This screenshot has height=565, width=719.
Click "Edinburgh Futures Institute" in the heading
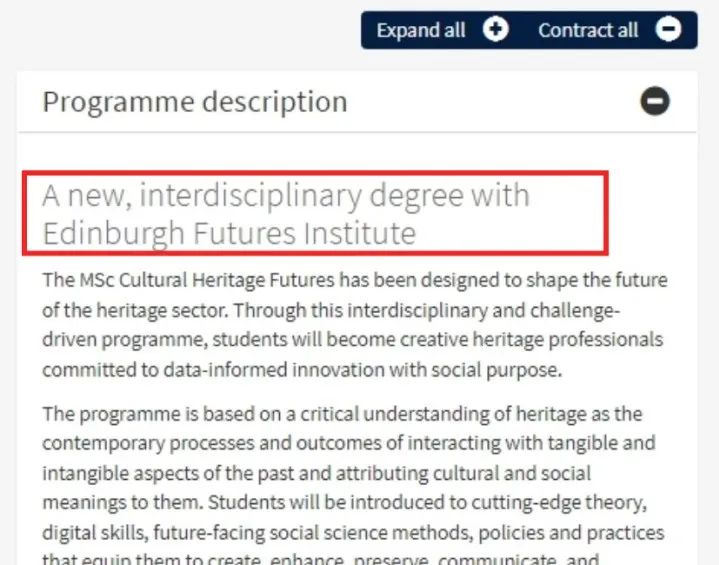coord(228,233)
